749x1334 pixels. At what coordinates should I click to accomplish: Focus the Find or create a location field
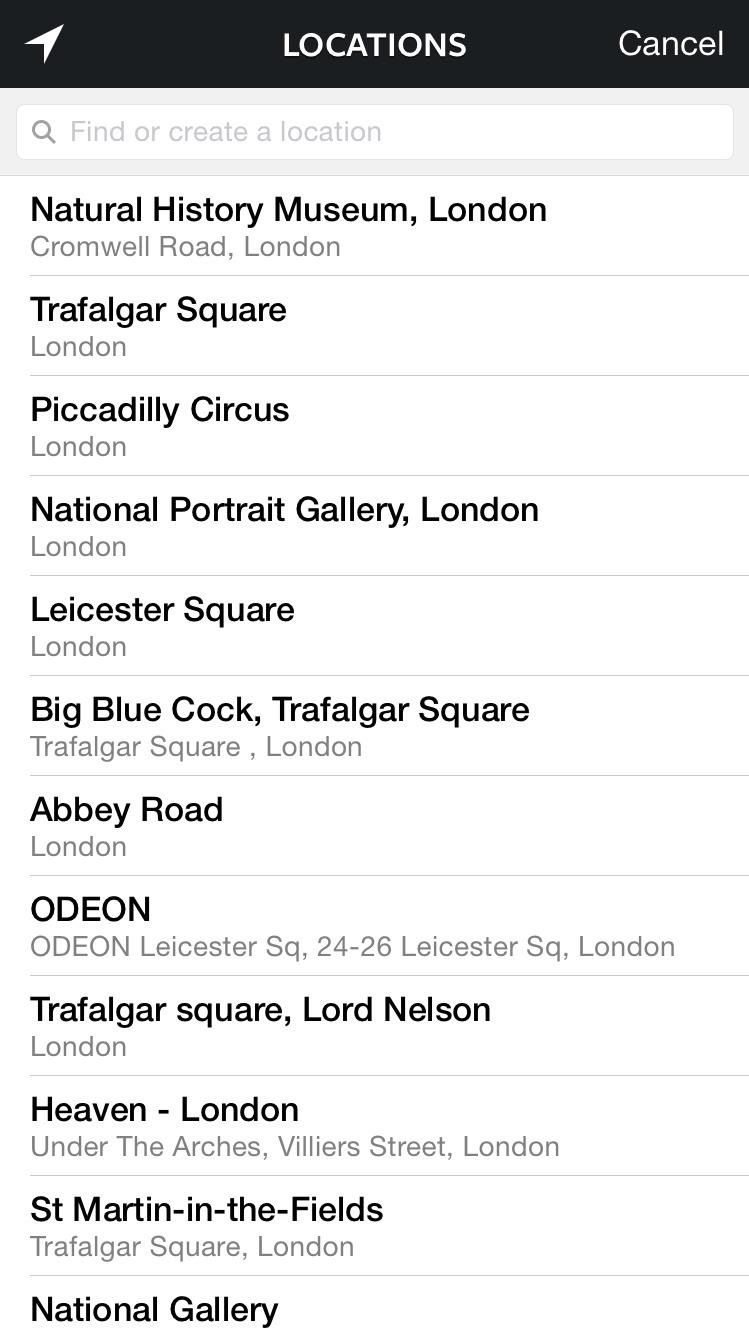(390, 132)
